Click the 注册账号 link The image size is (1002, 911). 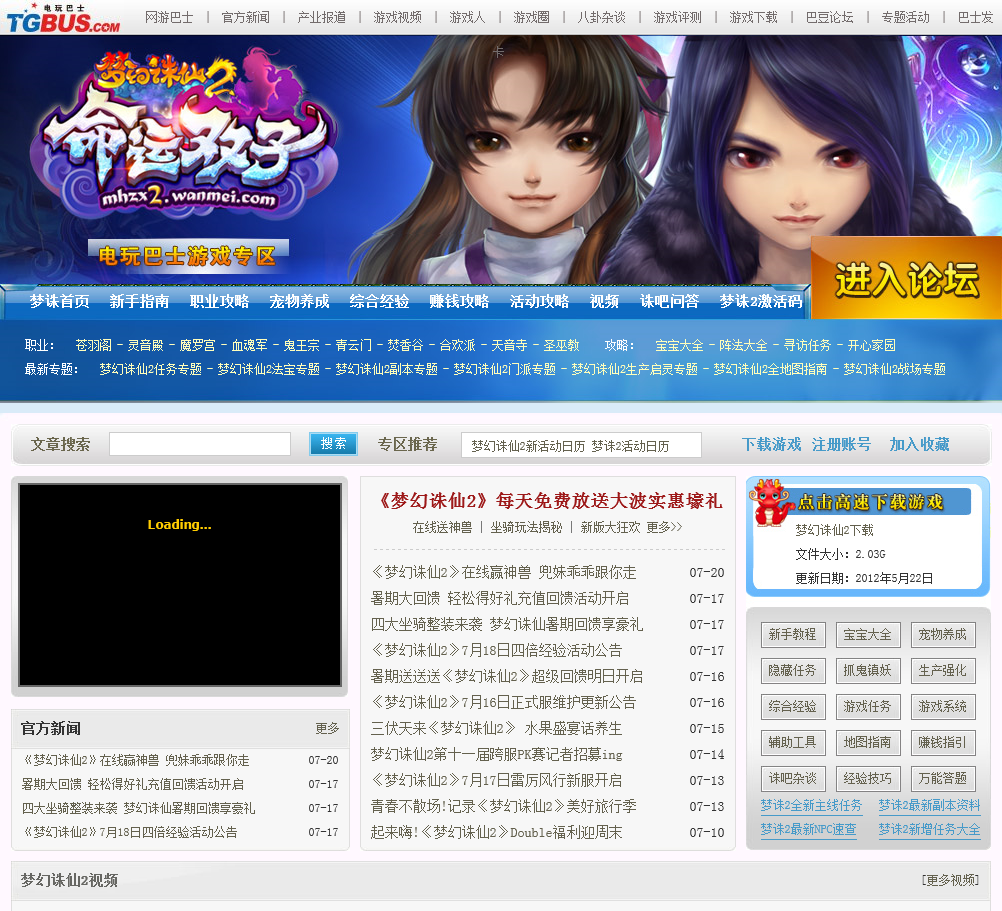click(x=841, y=444)
